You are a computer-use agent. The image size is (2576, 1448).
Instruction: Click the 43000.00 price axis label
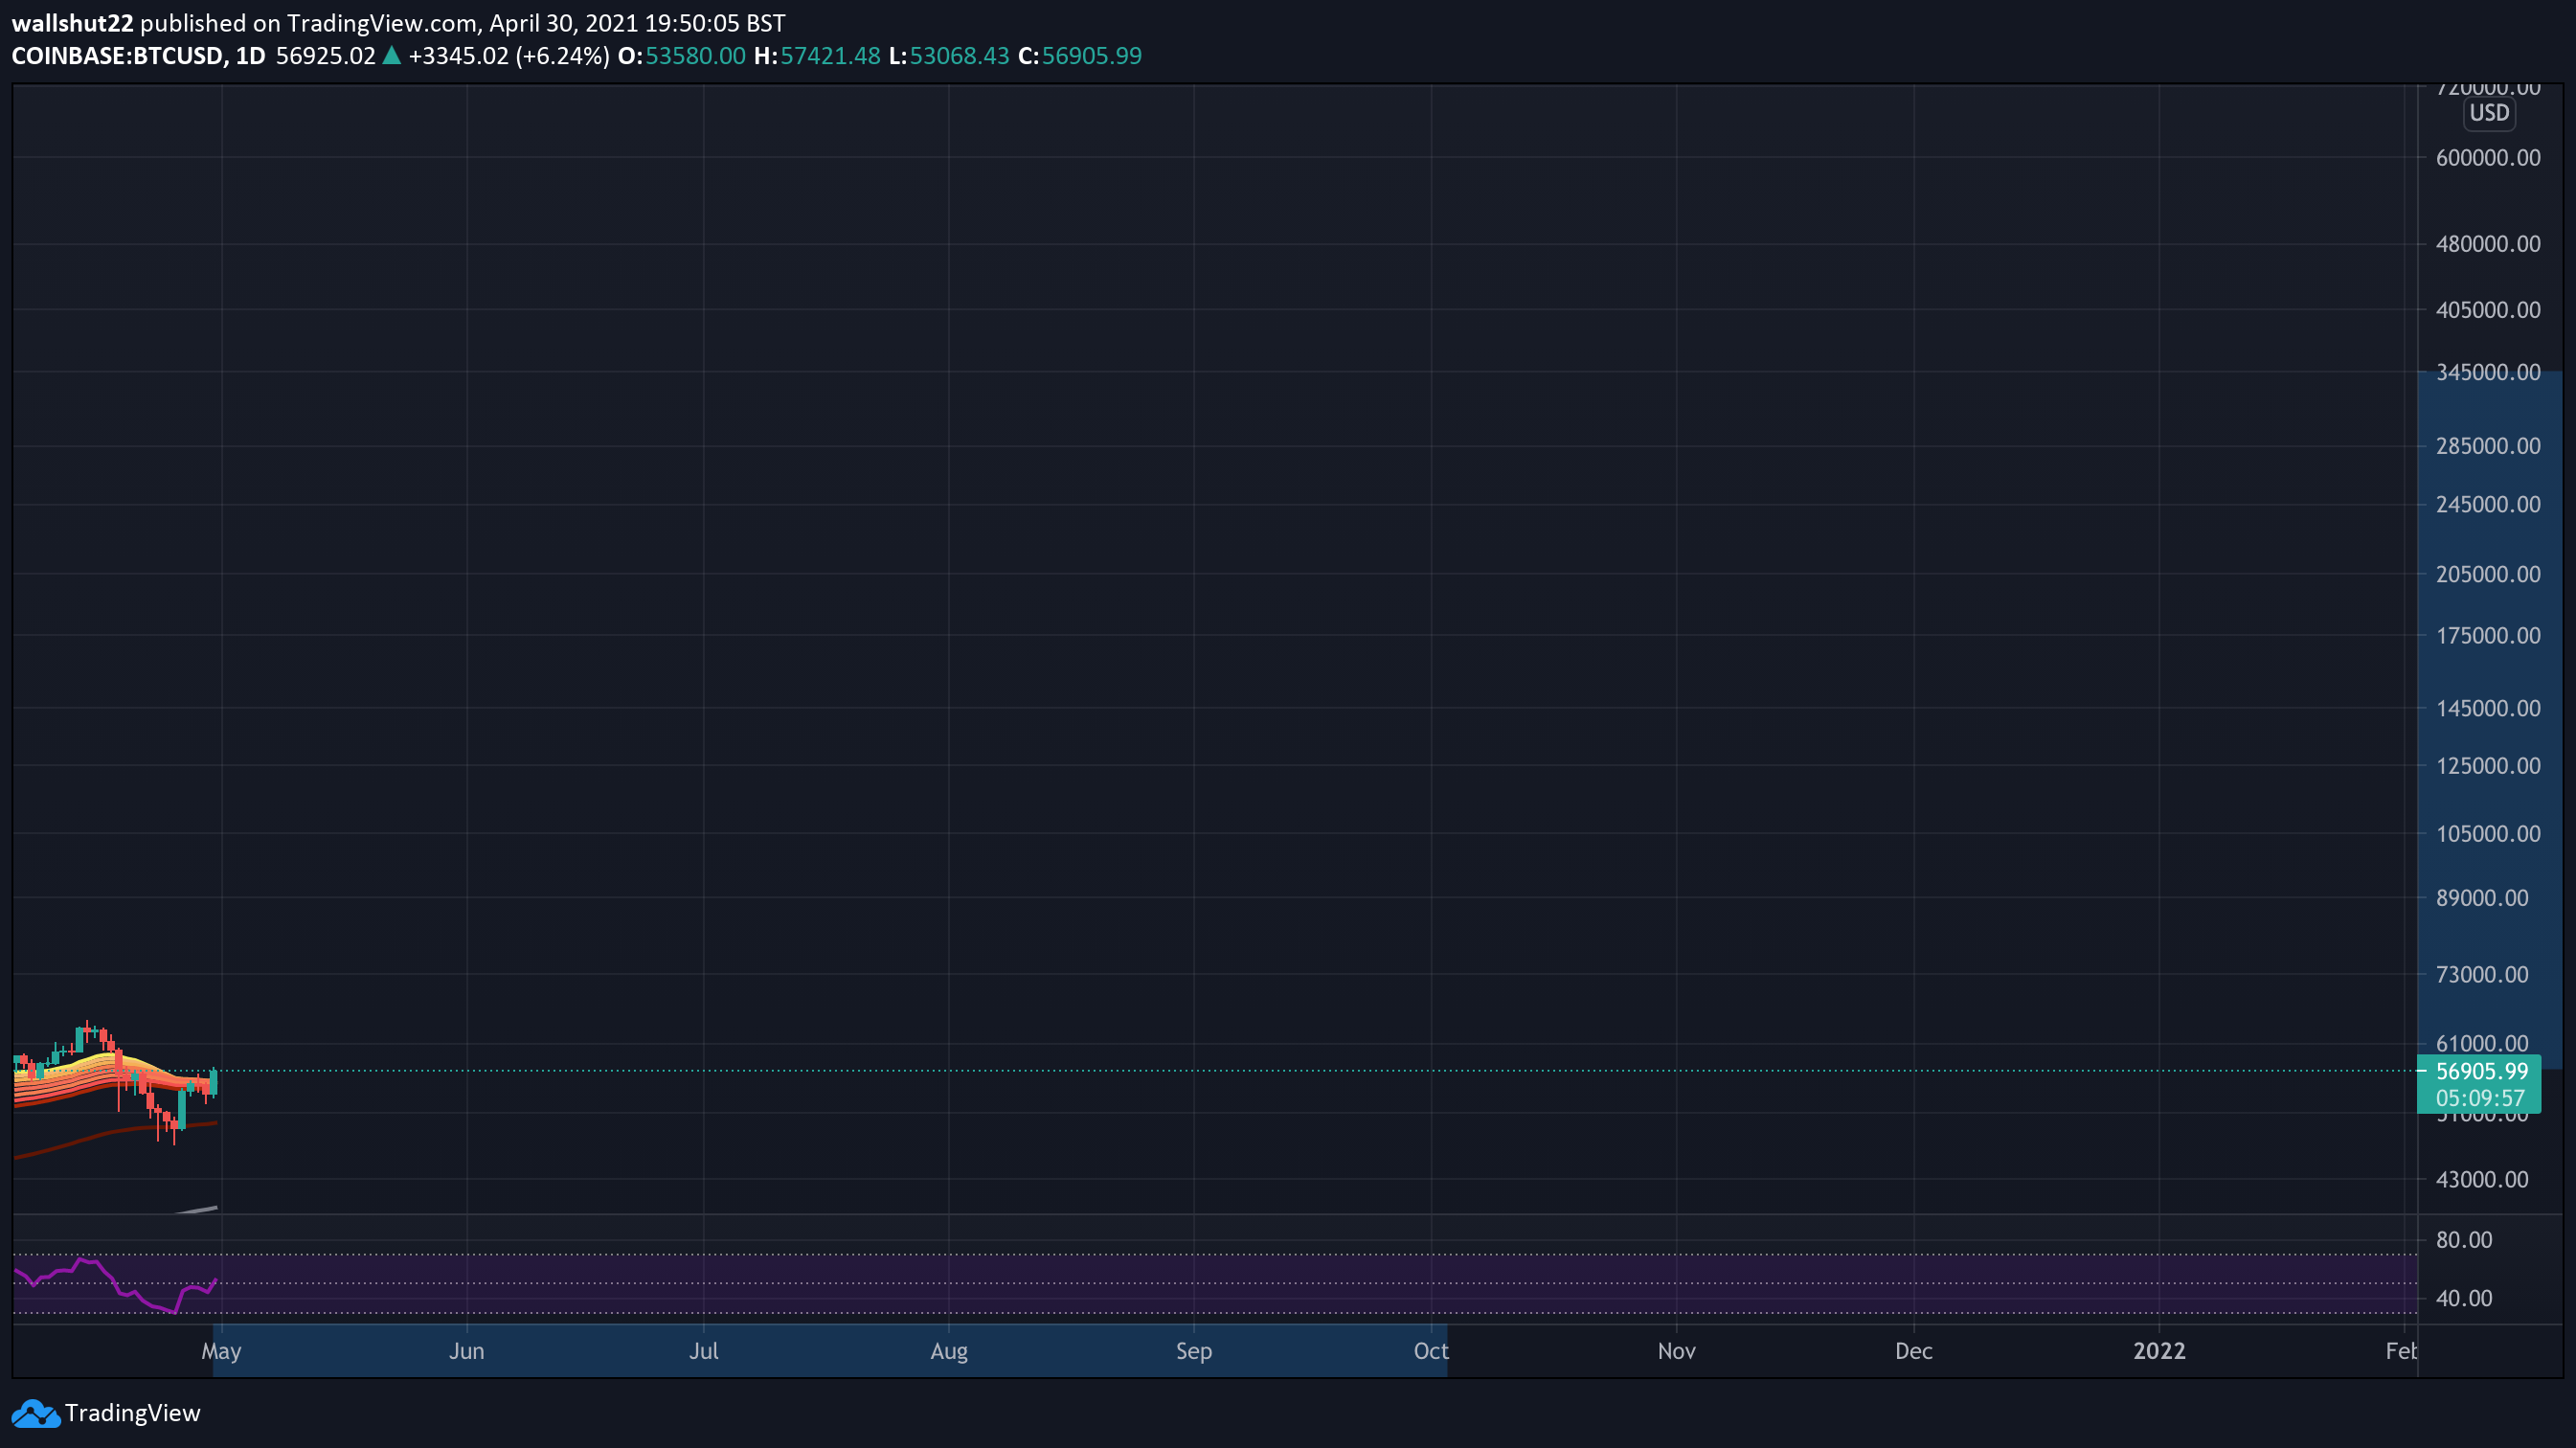[x=2482, y=1180]
